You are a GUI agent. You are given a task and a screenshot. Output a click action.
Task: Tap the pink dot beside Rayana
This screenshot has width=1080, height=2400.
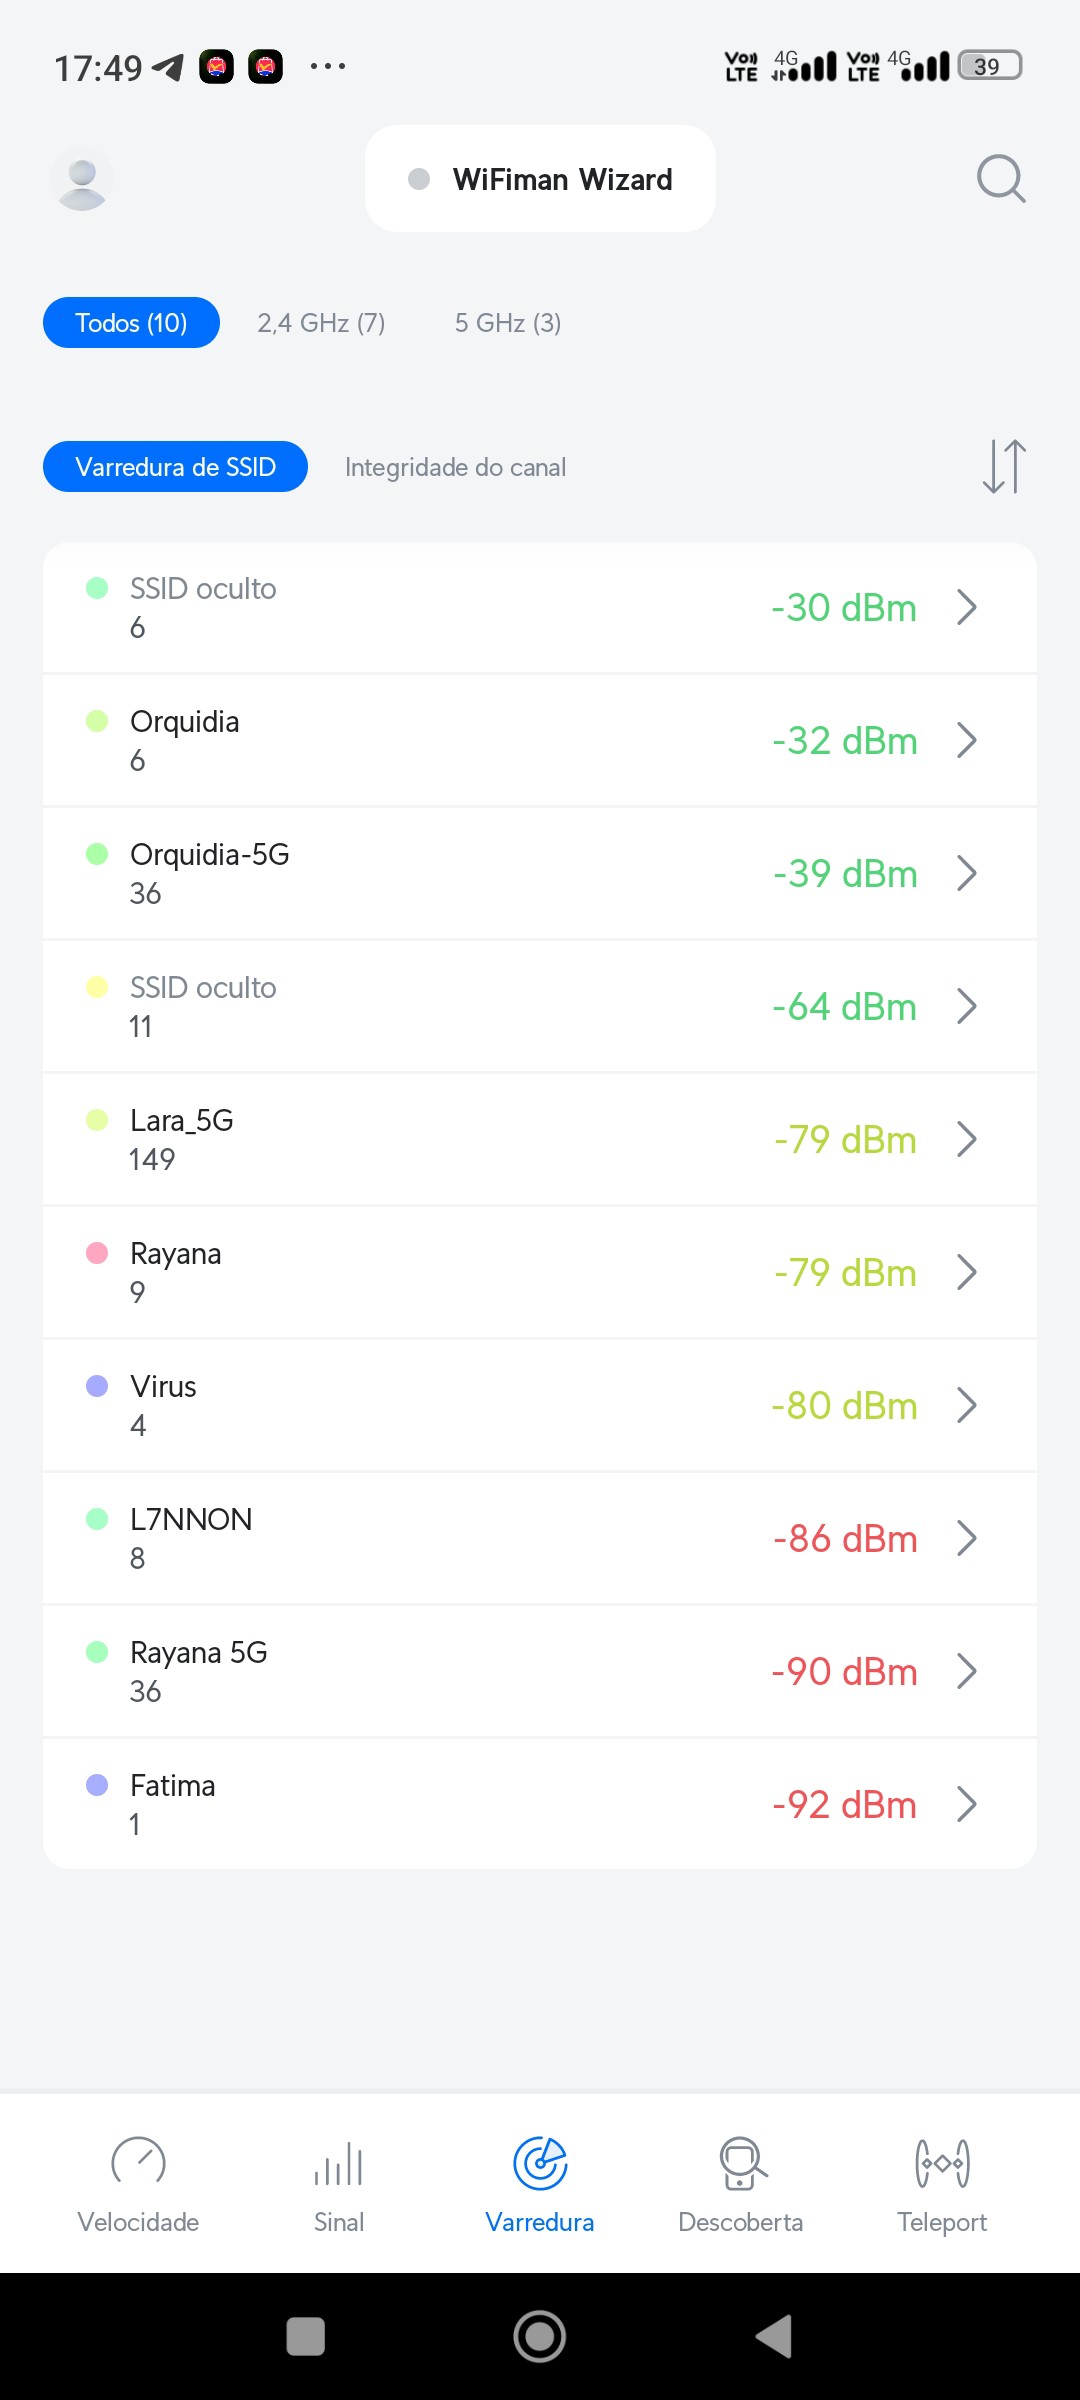97,1253
